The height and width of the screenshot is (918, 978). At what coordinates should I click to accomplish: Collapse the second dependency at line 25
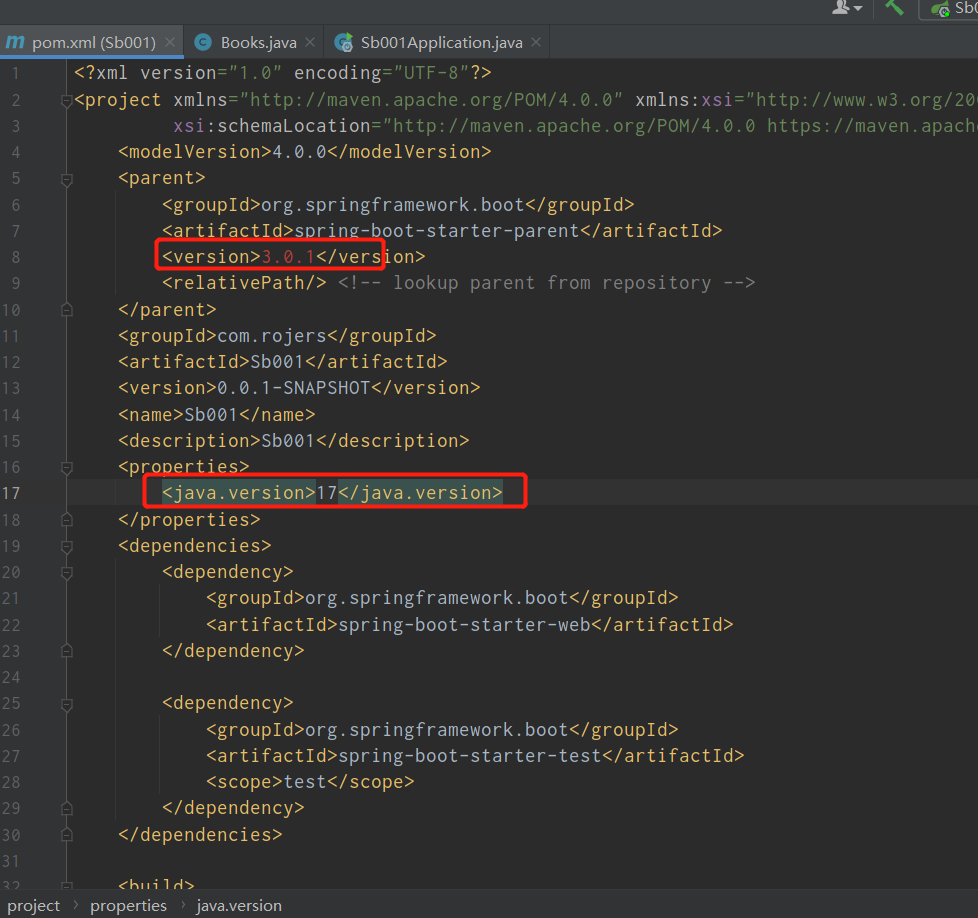(67, 705)
